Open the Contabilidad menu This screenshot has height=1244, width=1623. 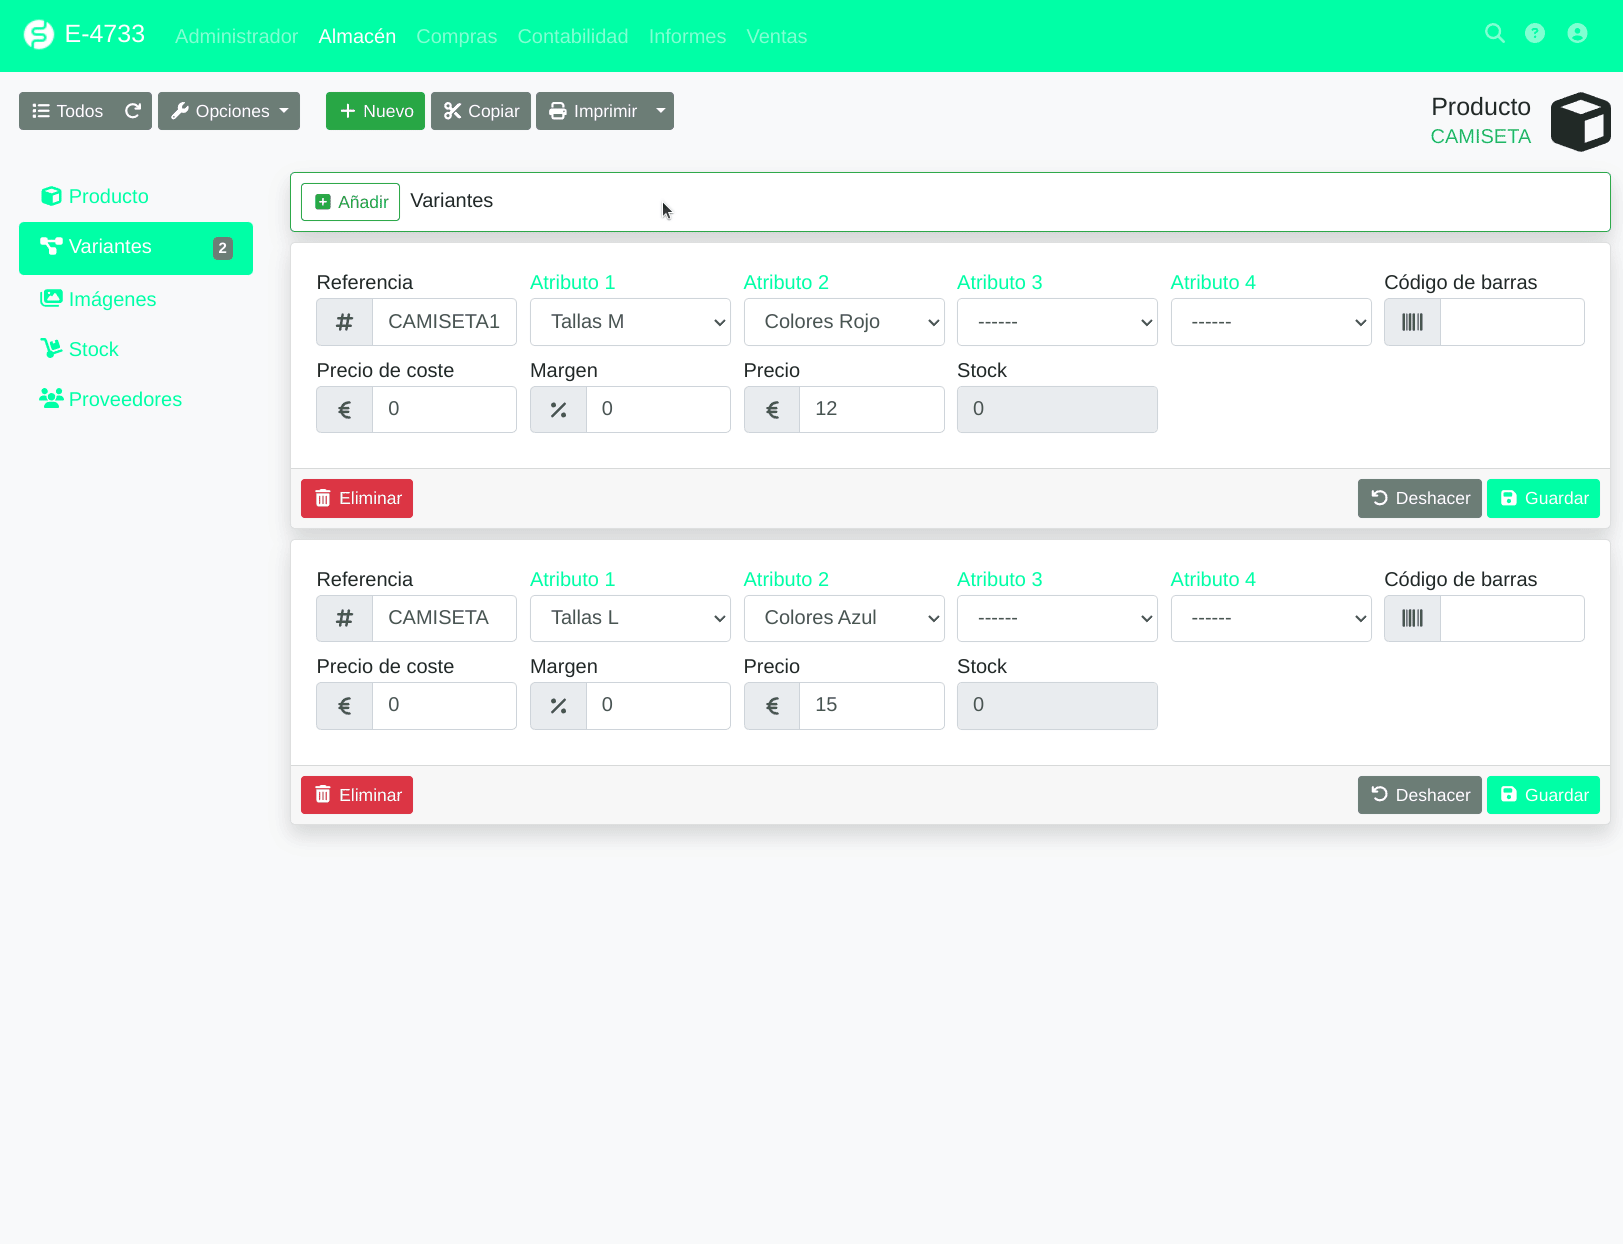point(573,36)
